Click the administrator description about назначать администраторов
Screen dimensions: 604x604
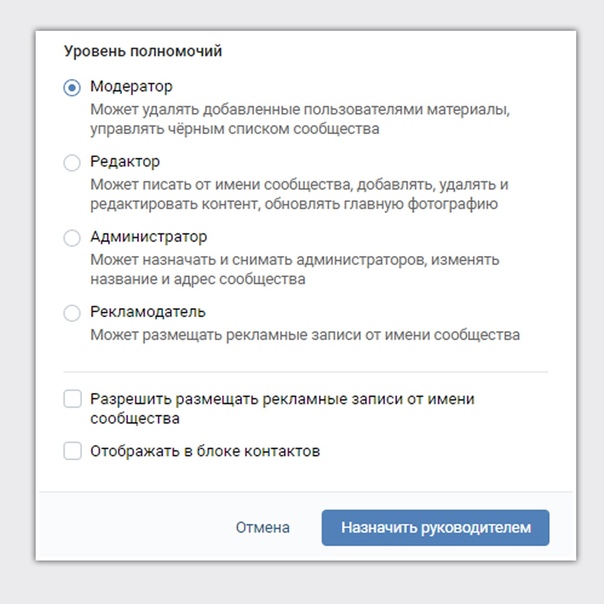(295, 269)
